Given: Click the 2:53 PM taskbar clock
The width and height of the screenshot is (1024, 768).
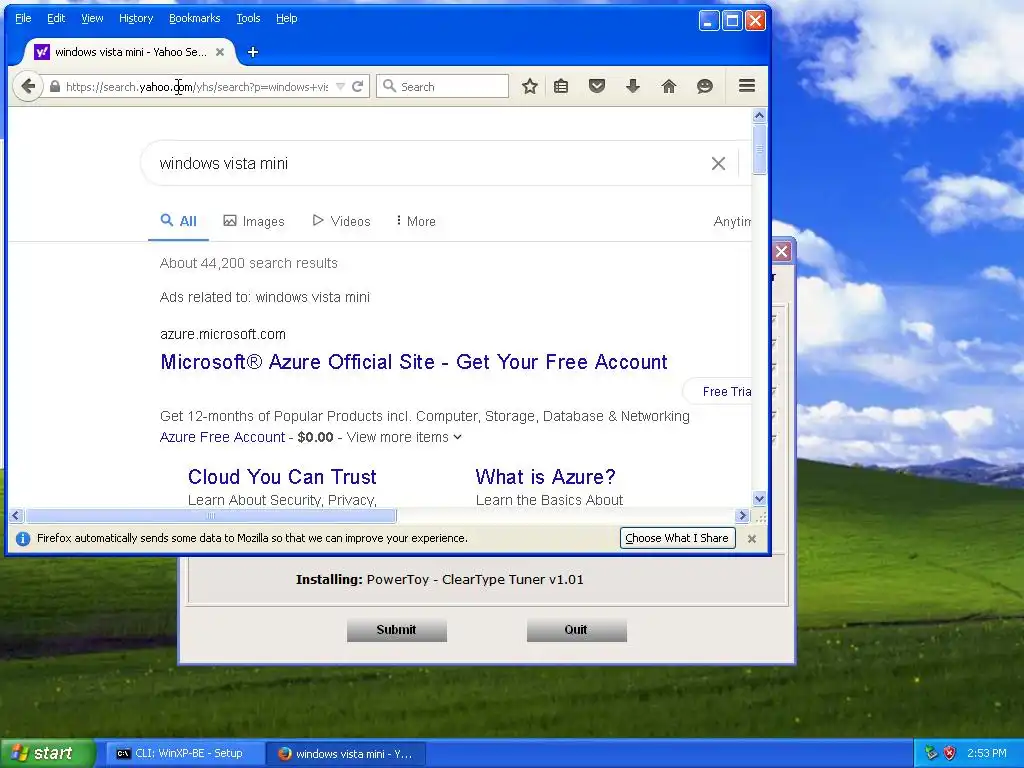Looking at the screenshot, I should coord(987,754).
